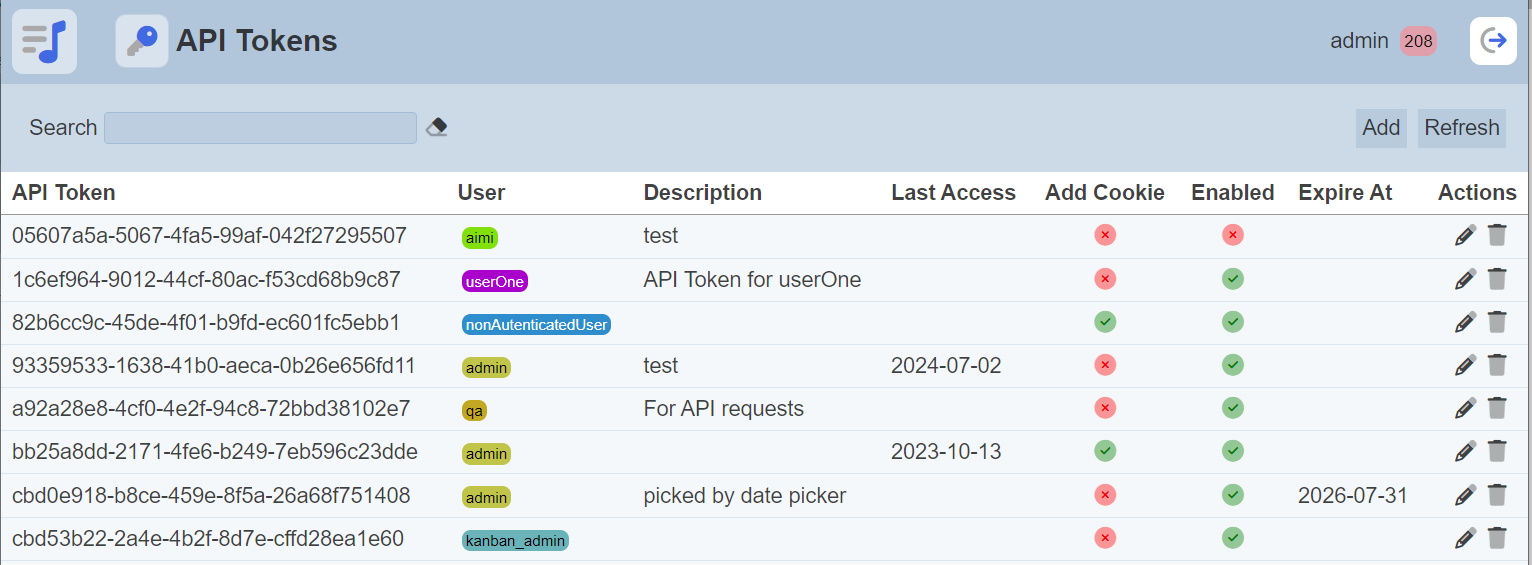The width and height of the screenshot is (1532, 565).
Task: Focus the Search input field
Action: (260, 128)
